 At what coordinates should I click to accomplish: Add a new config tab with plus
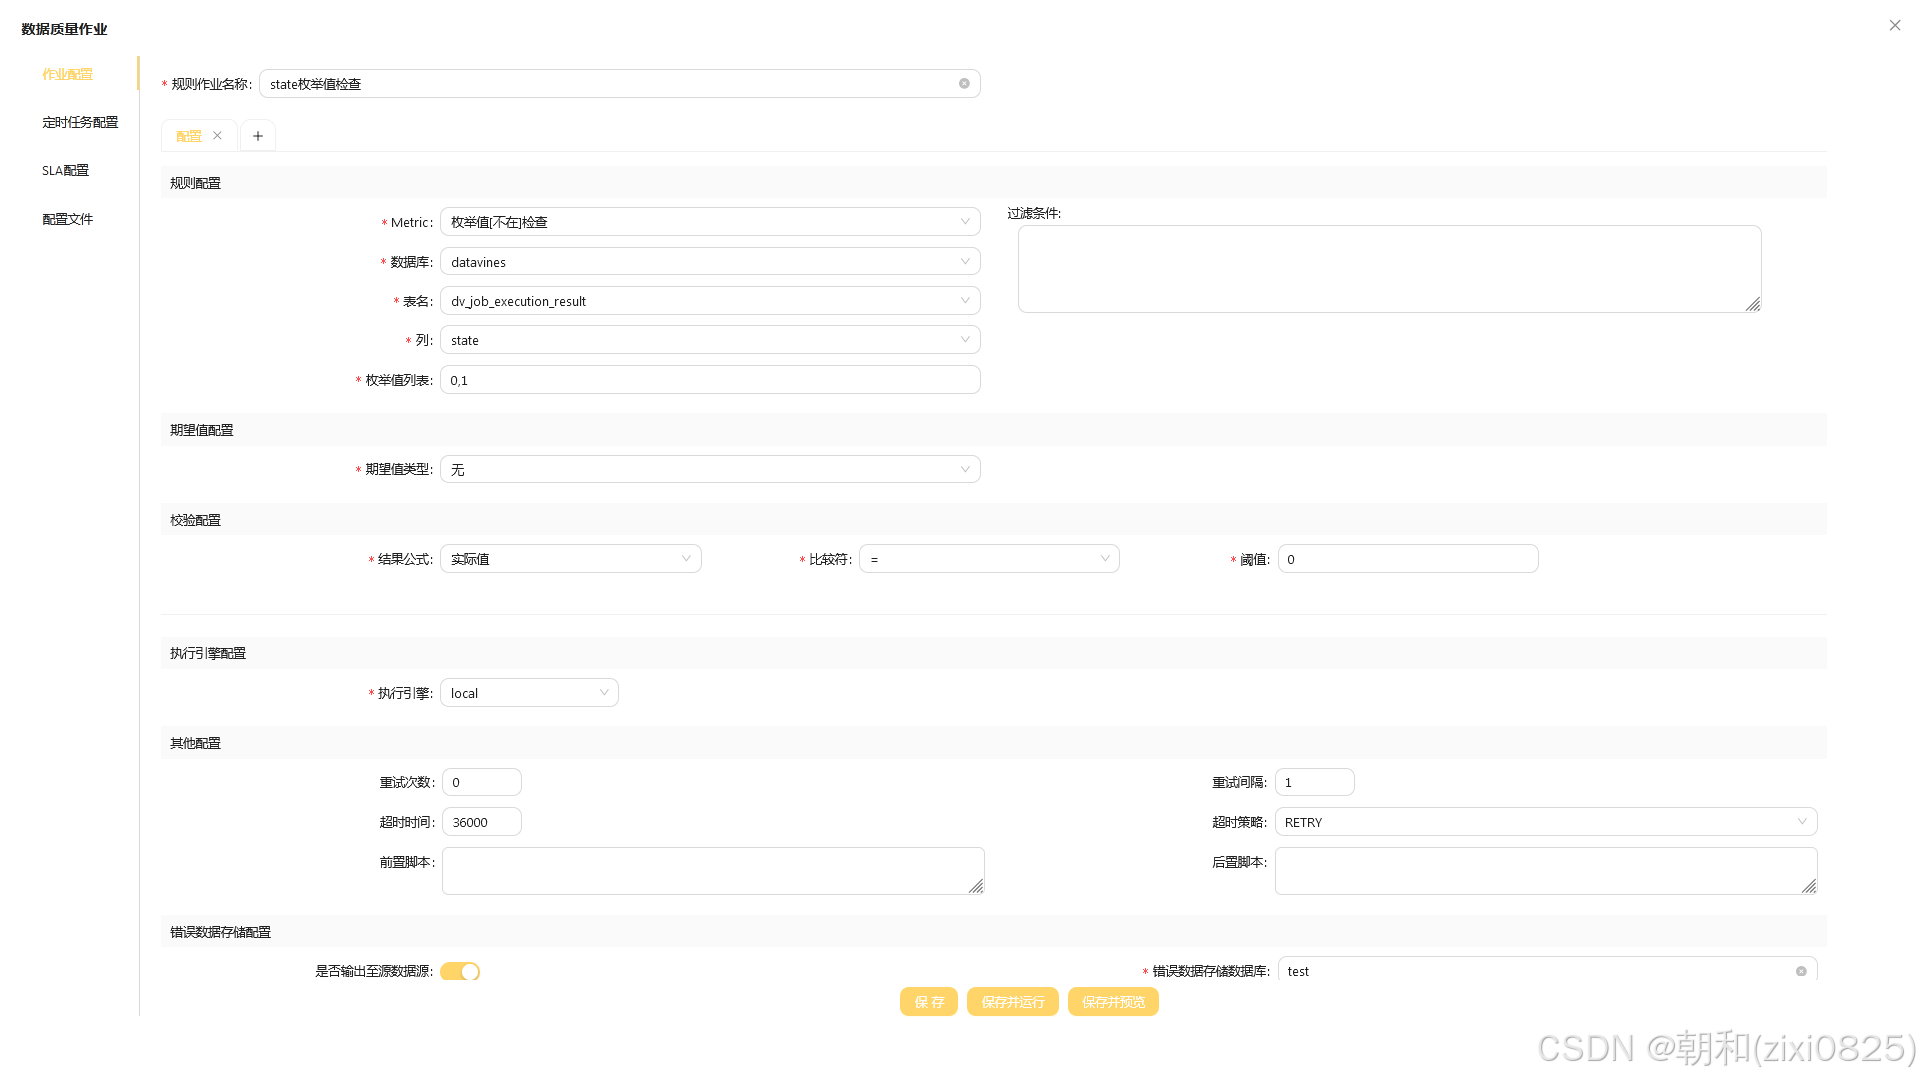[x=258, y=136]
